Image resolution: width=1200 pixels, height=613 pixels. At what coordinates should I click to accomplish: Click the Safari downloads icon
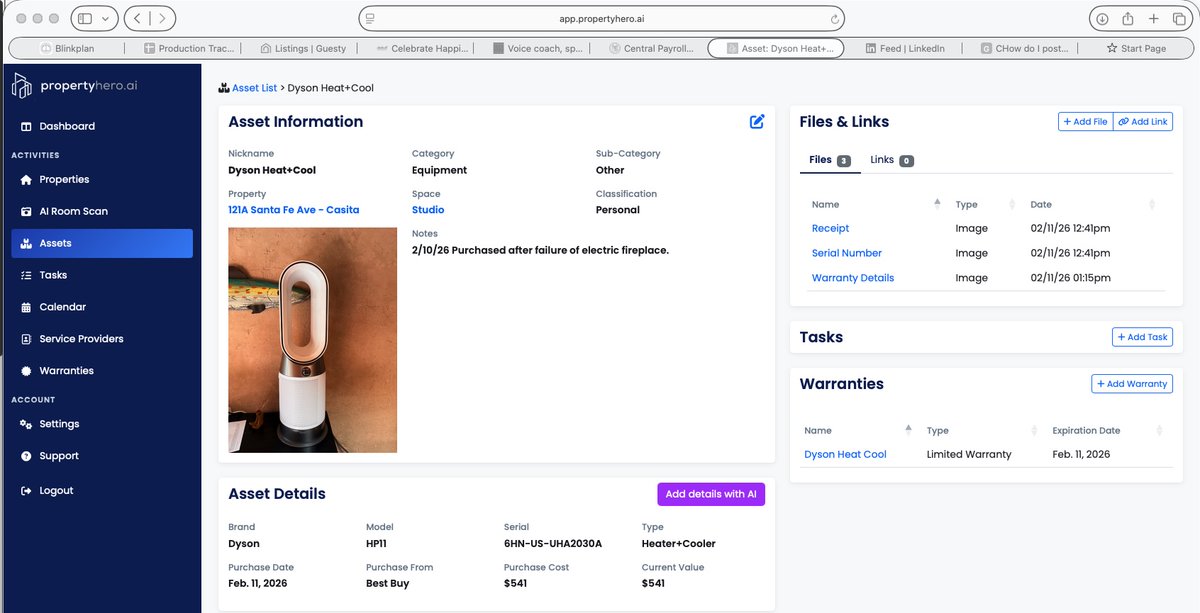click(1102, 18)
